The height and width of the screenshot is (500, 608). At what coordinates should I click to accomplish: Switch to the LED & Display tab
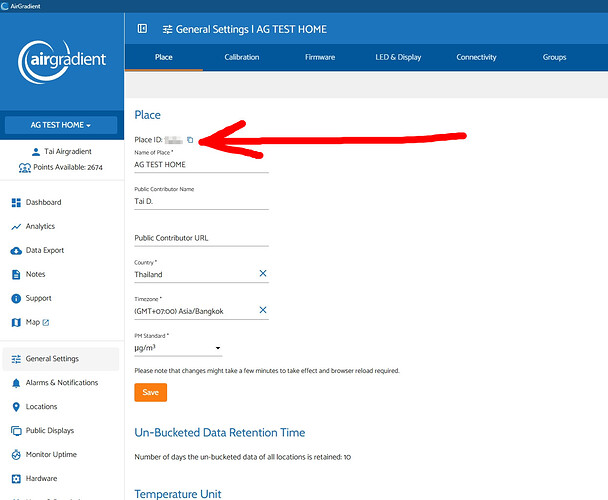pyautogui.click(x=398, y=58)
